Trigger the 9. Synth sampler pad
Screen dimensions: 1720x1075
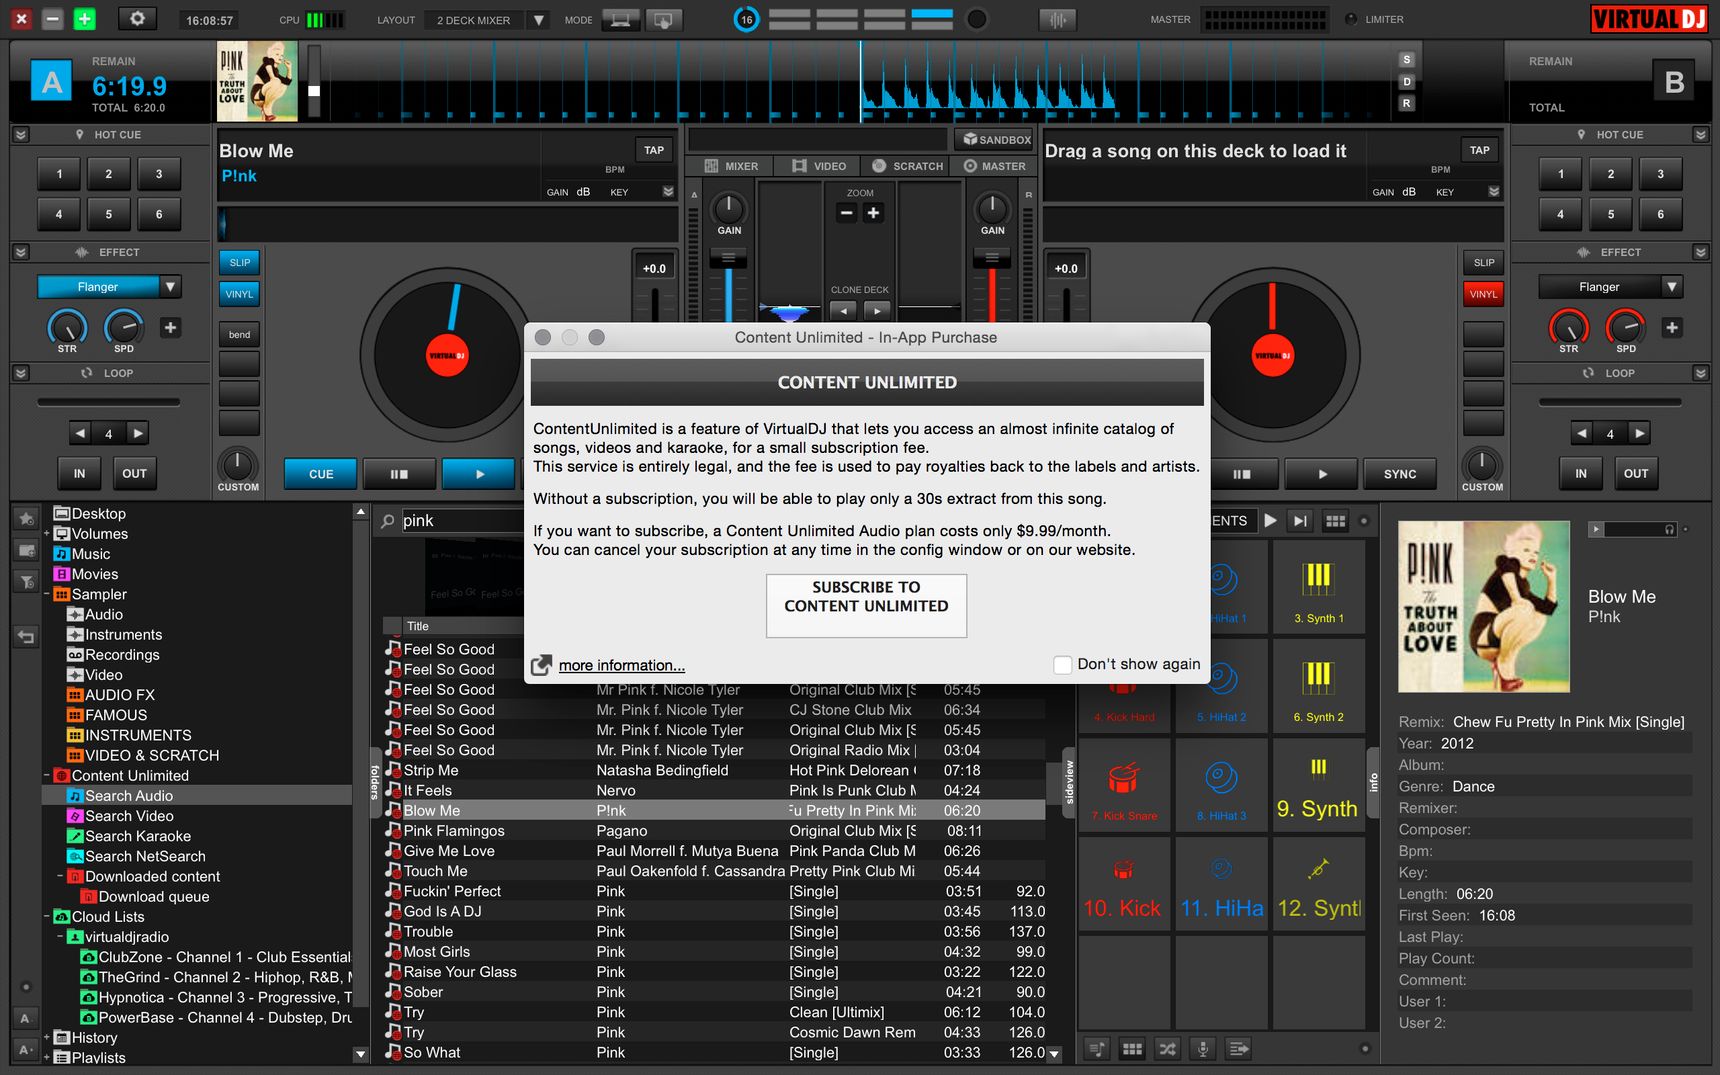[1319, 784]
